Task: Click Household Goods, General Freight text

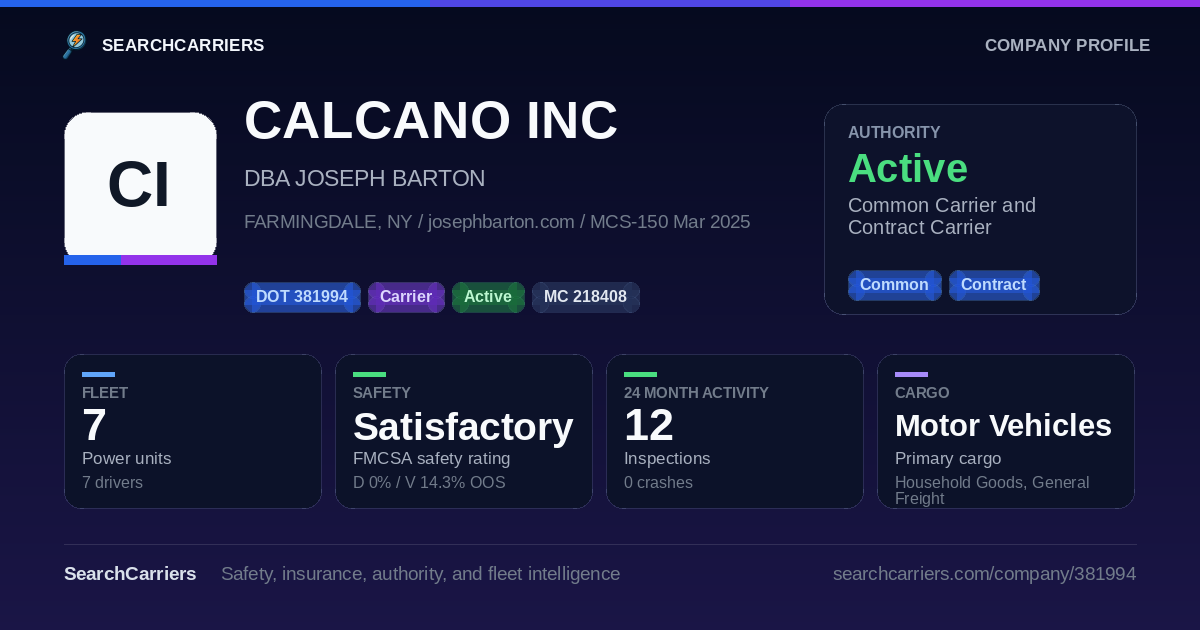Action: point(992,490)
